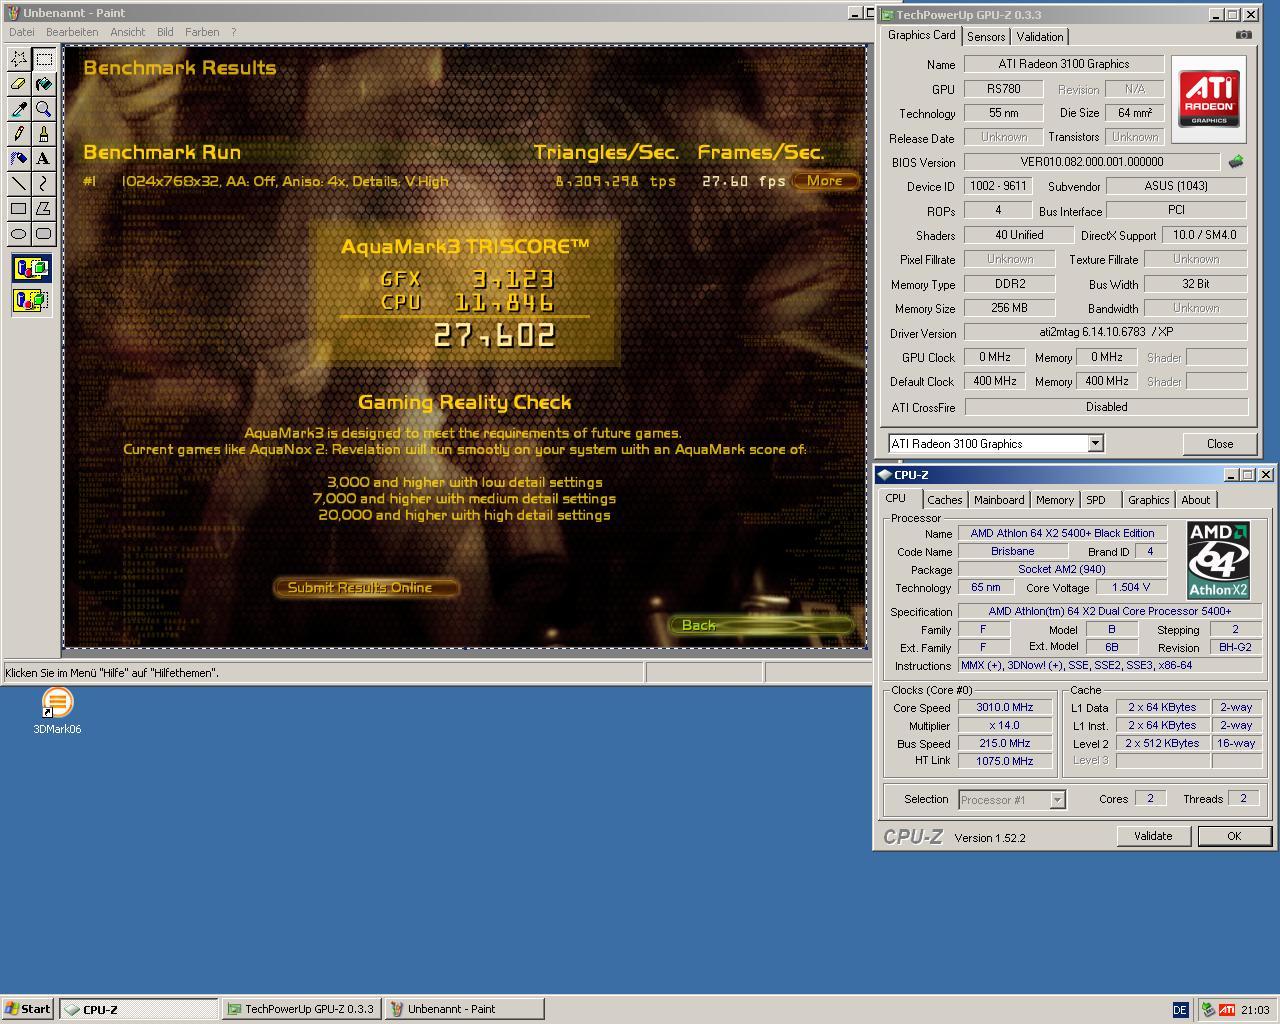Switch to CPU-Z in the taskbar
The width and height of the screenshot is (1280, 1024).
(x=139, y=1009)
